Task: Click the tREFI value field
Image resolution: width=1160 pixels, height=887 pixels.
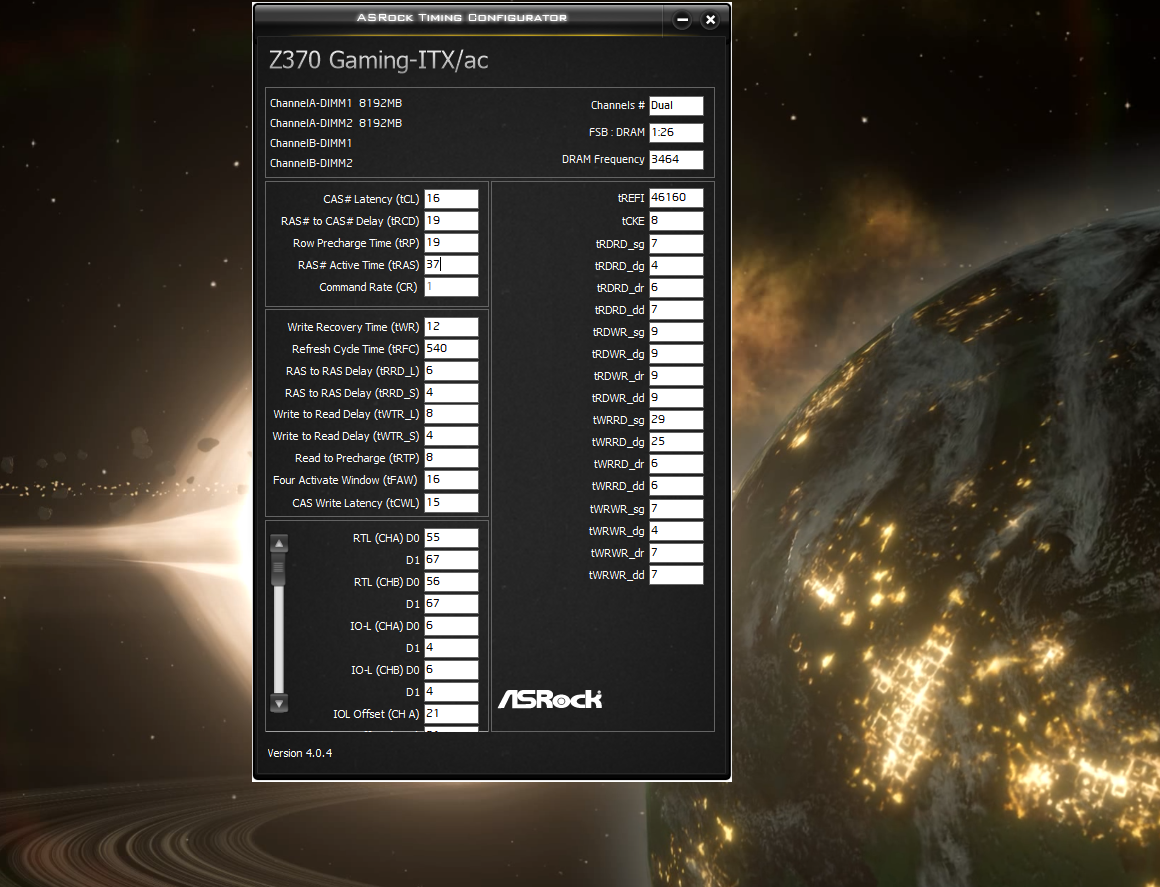Action: pyautogui.click(x=676, y=198)
